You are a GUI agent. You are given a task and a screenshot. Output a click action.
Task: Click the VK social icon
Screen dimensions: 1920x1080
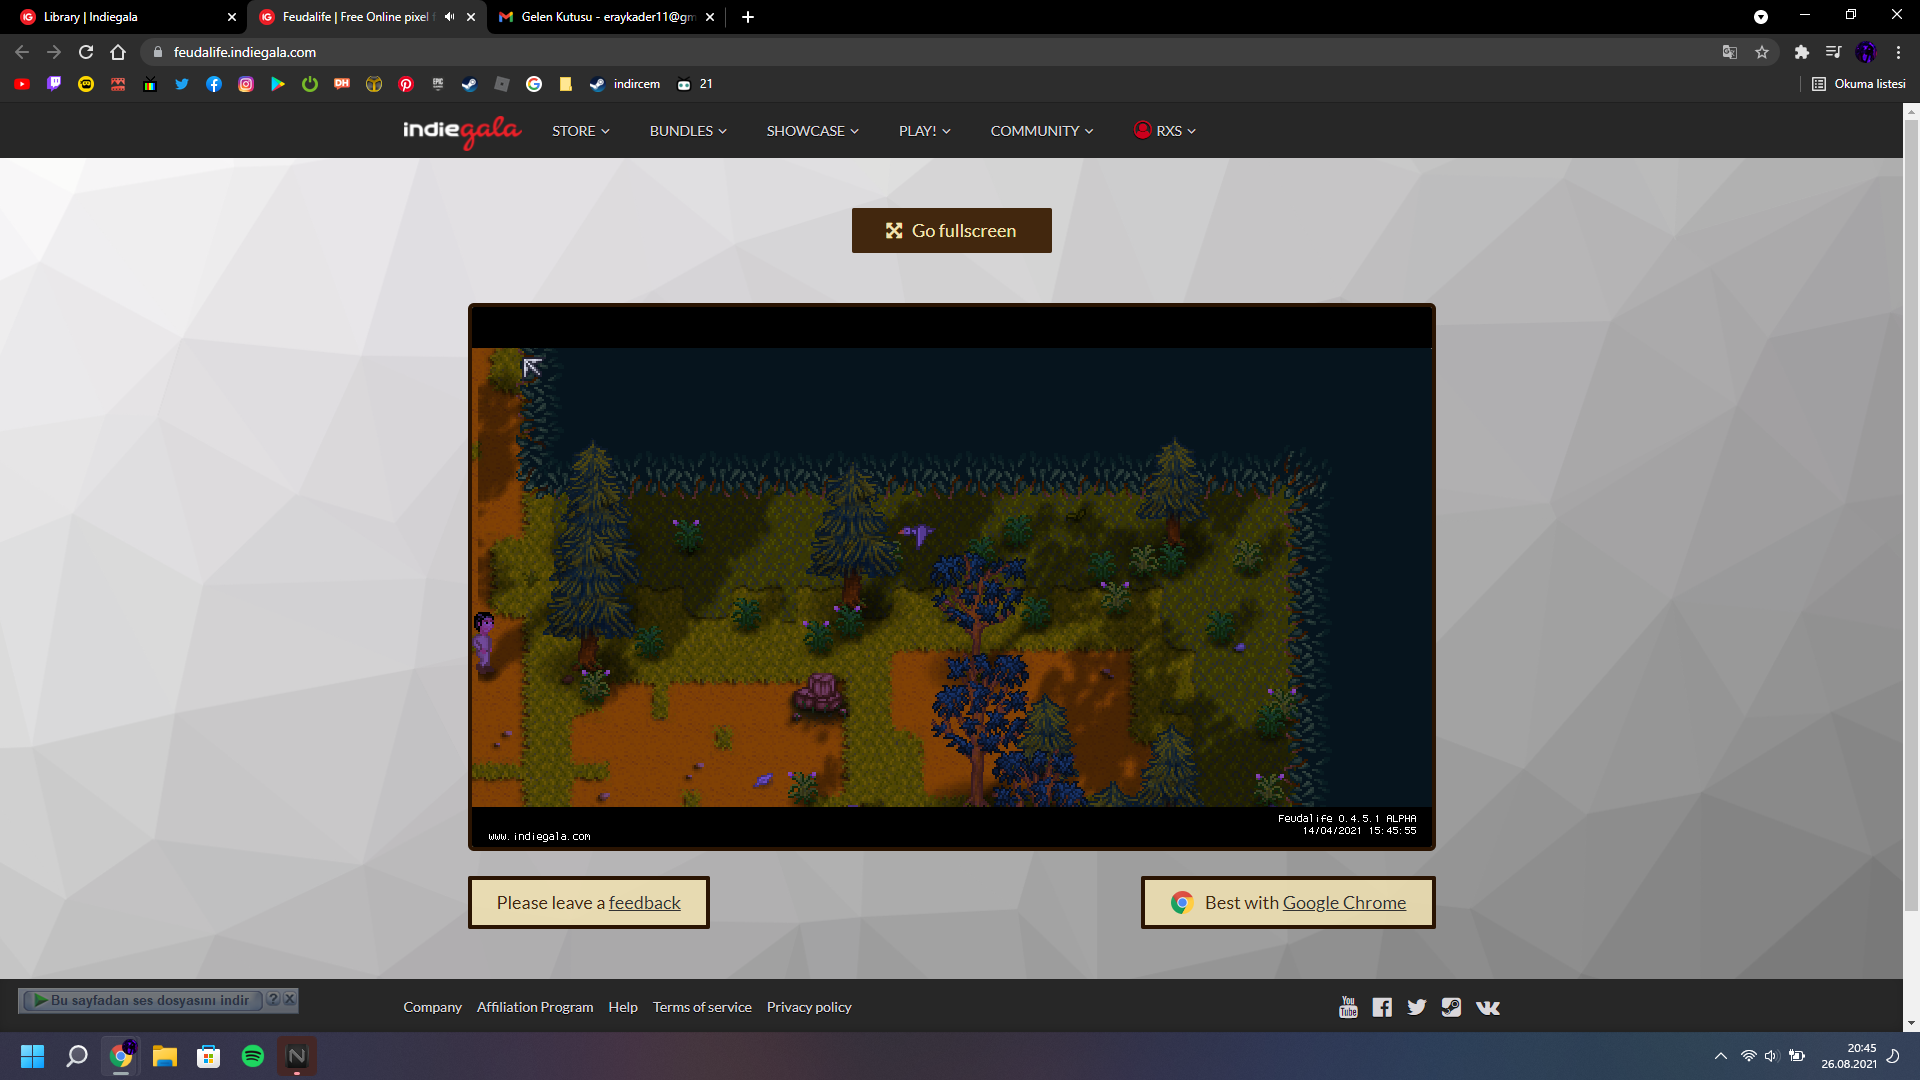point(1487,1007)
